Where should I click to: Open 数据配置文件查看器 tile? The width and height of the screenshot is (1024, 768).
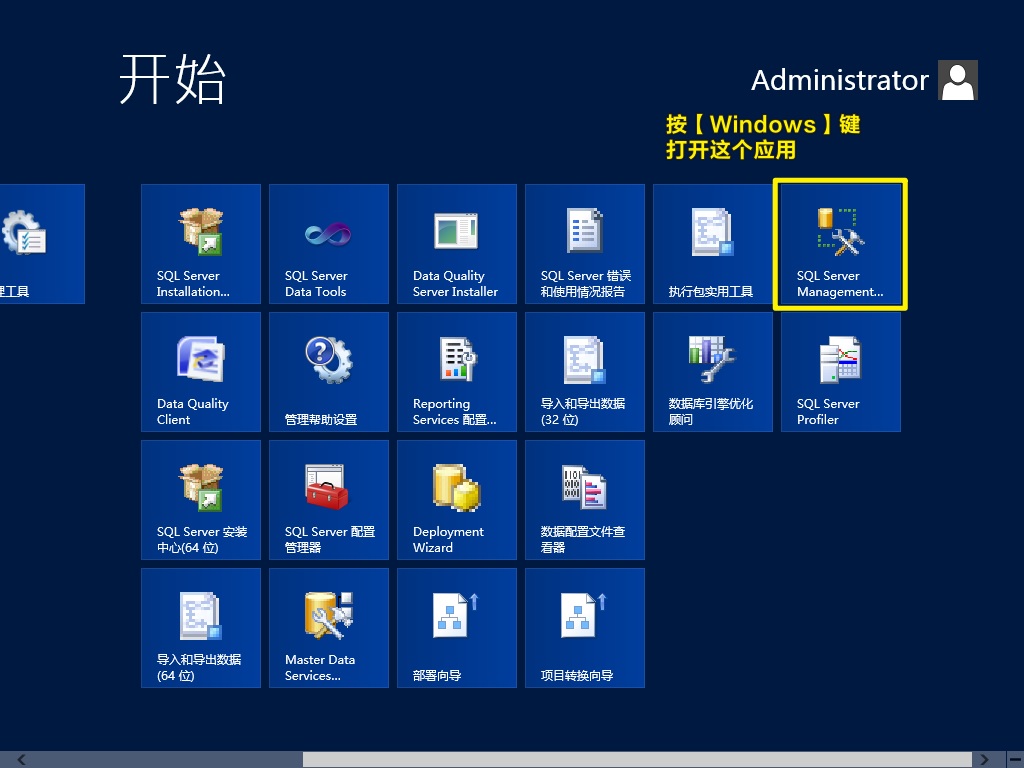pos(585,500)
